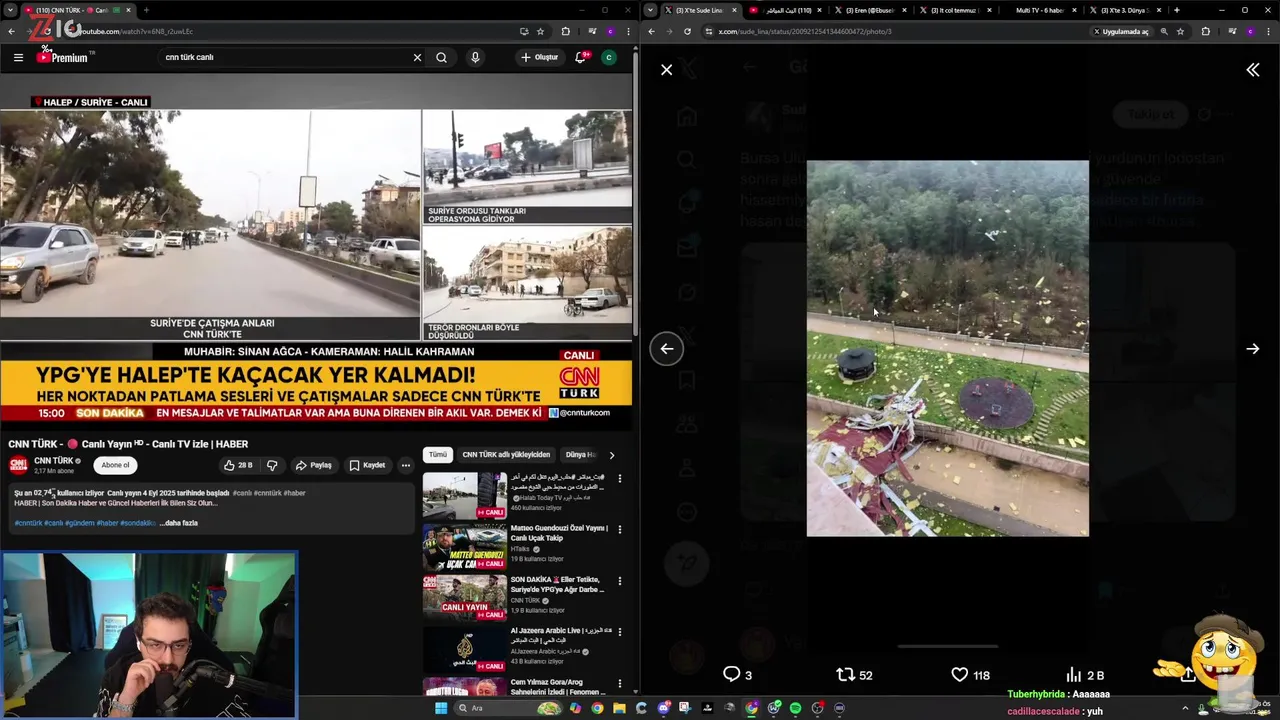Go to next photo in X viewer
The height and width of the screenshot is (720, 1280).
tap(1252, 349)
